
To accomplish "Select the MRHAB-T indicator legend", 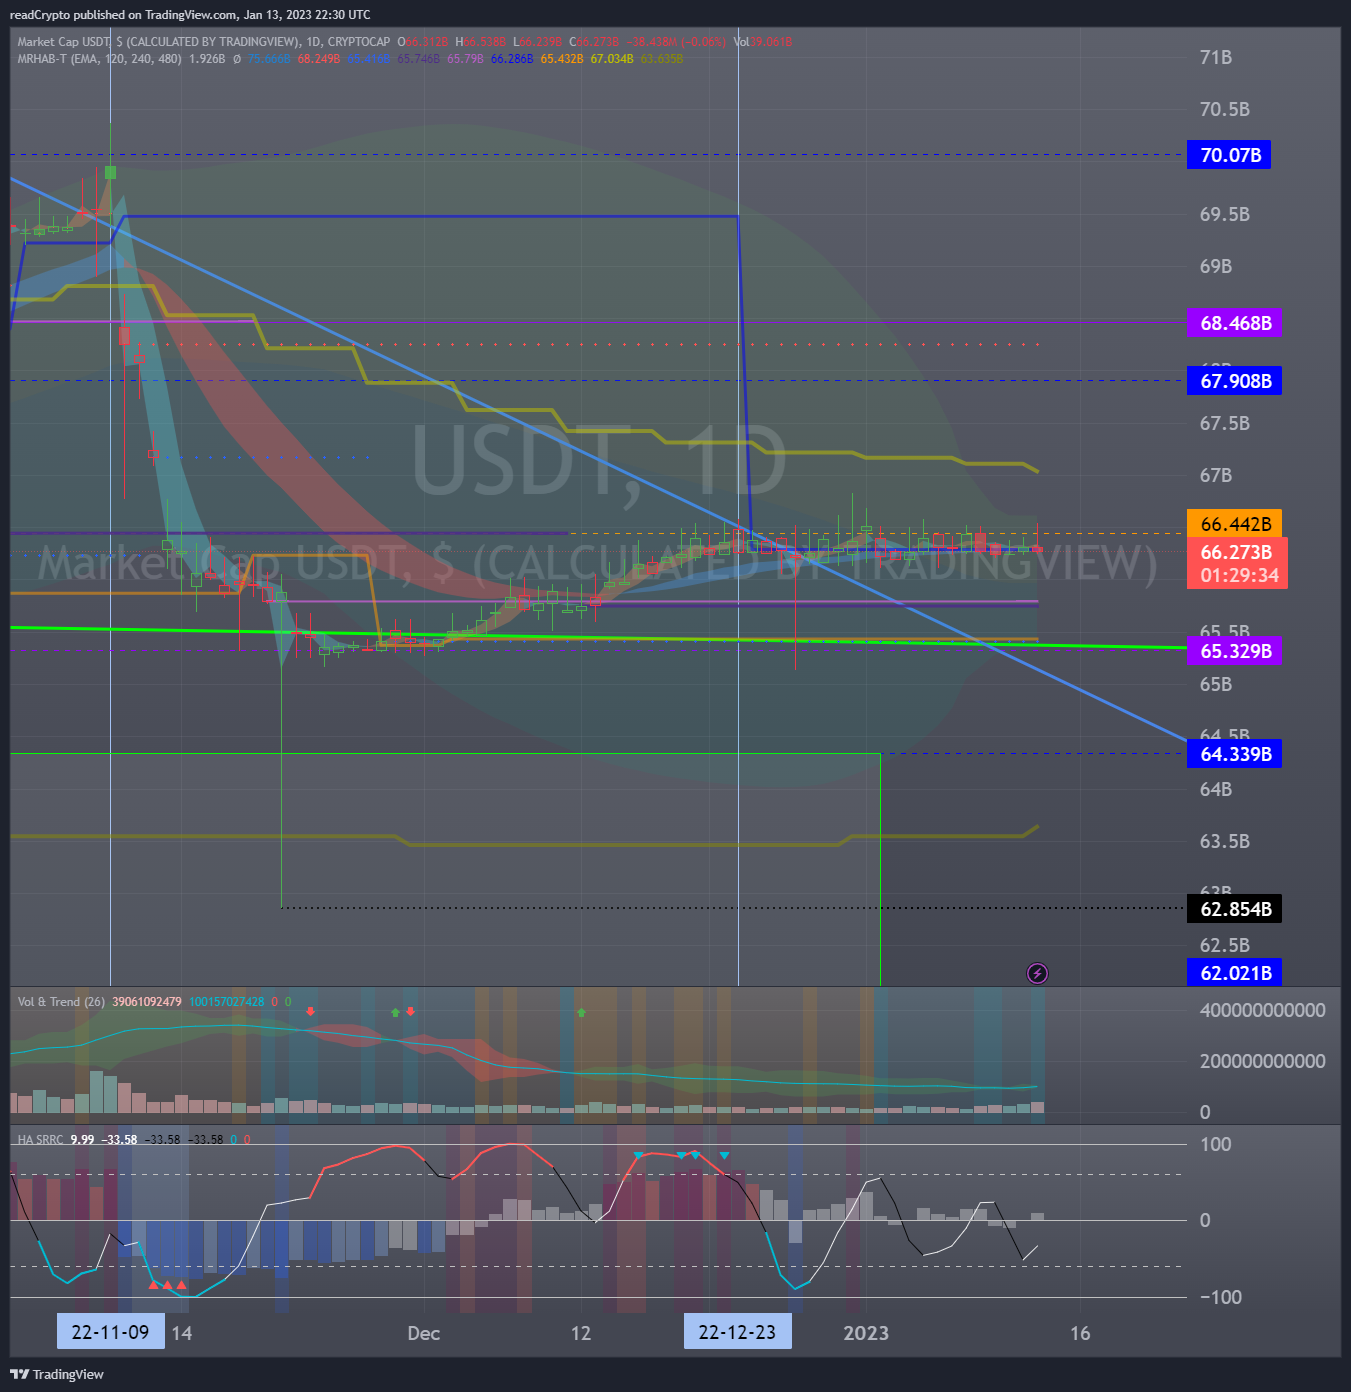I will click(99, 59).
